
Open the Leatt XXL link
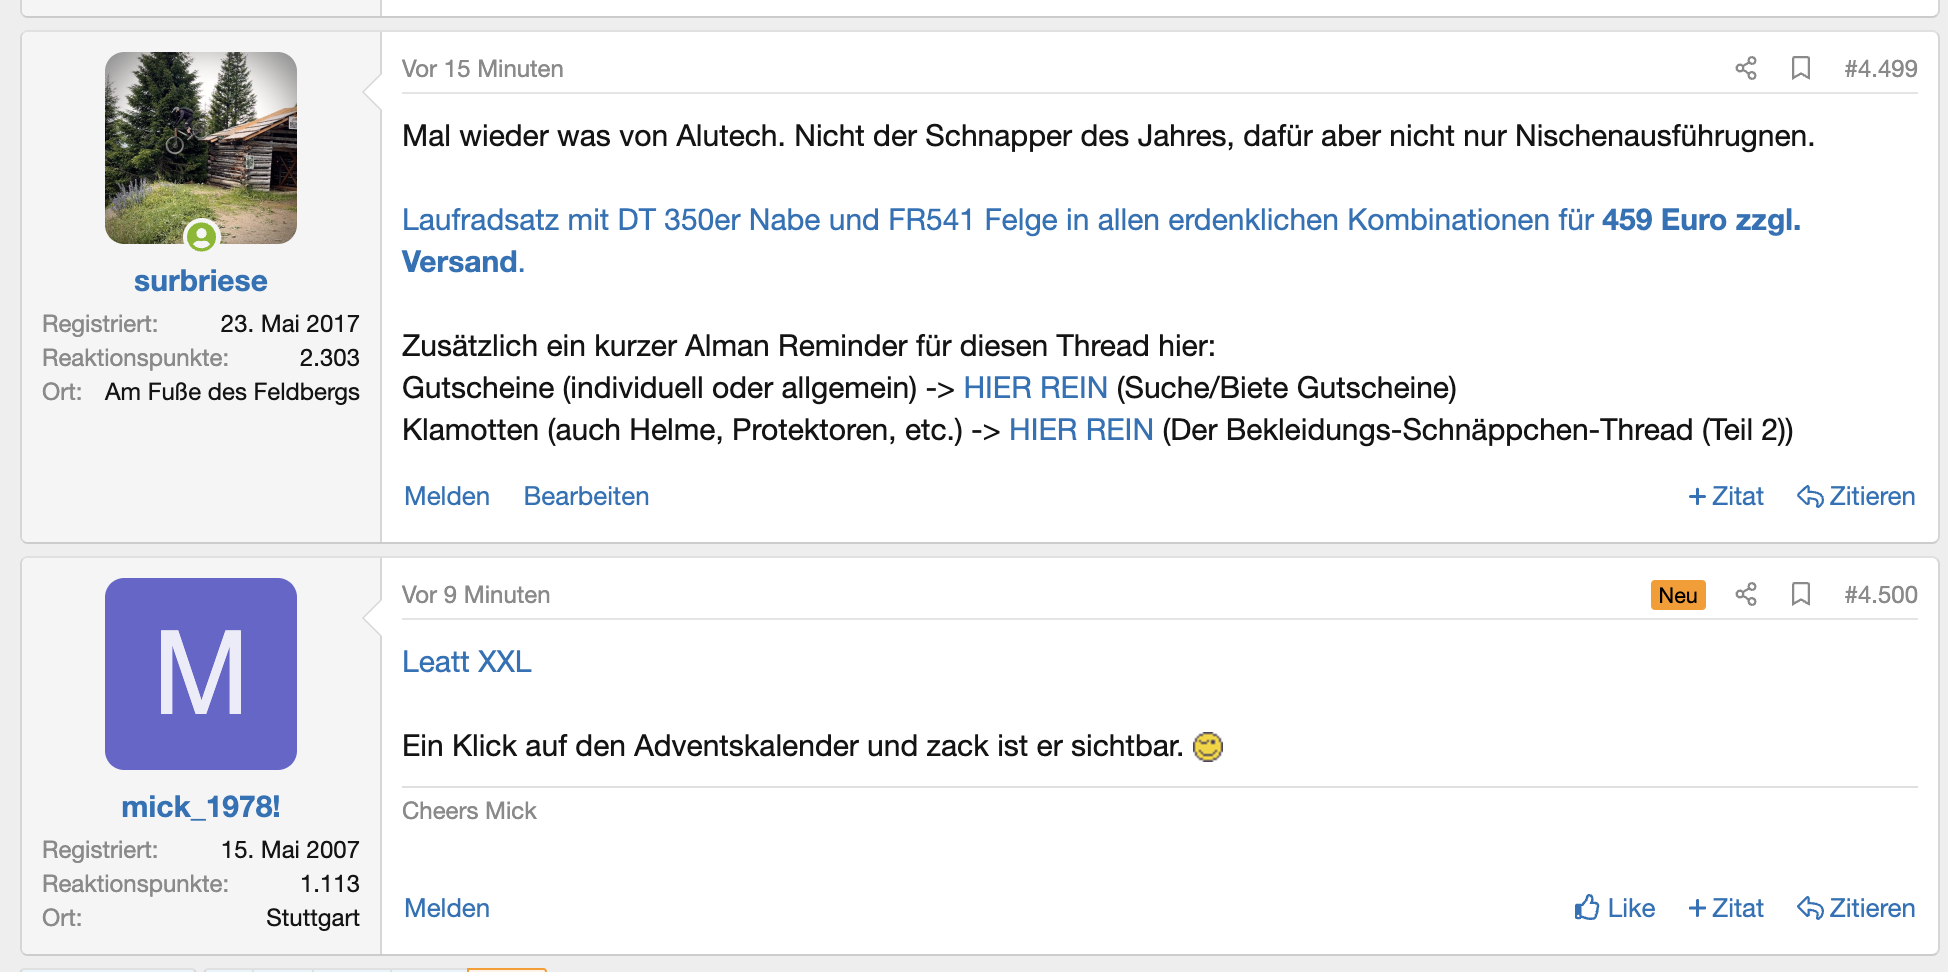click(x=466, y=662)
